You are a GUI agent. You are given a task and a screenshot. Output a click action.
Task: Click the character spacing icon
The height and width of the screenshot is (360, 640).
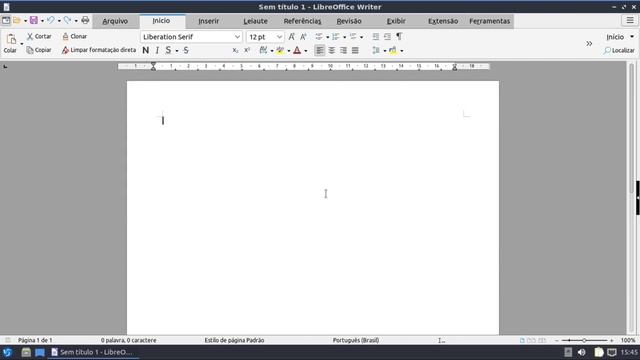[x=263, y=50]
